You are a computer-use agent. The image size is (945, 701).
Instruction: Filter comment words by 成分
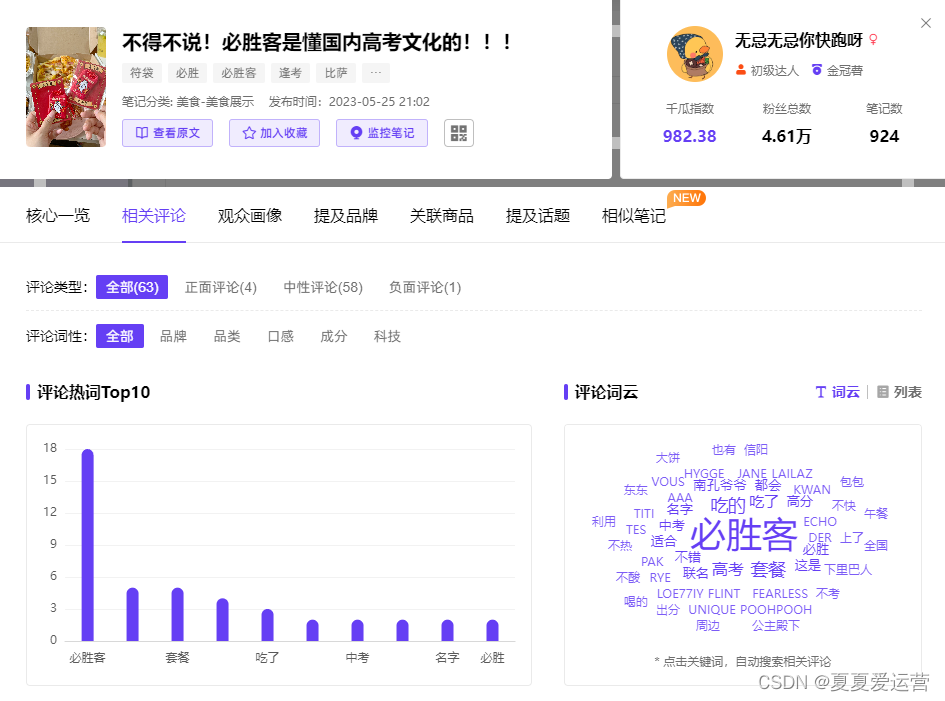[333, 336]
